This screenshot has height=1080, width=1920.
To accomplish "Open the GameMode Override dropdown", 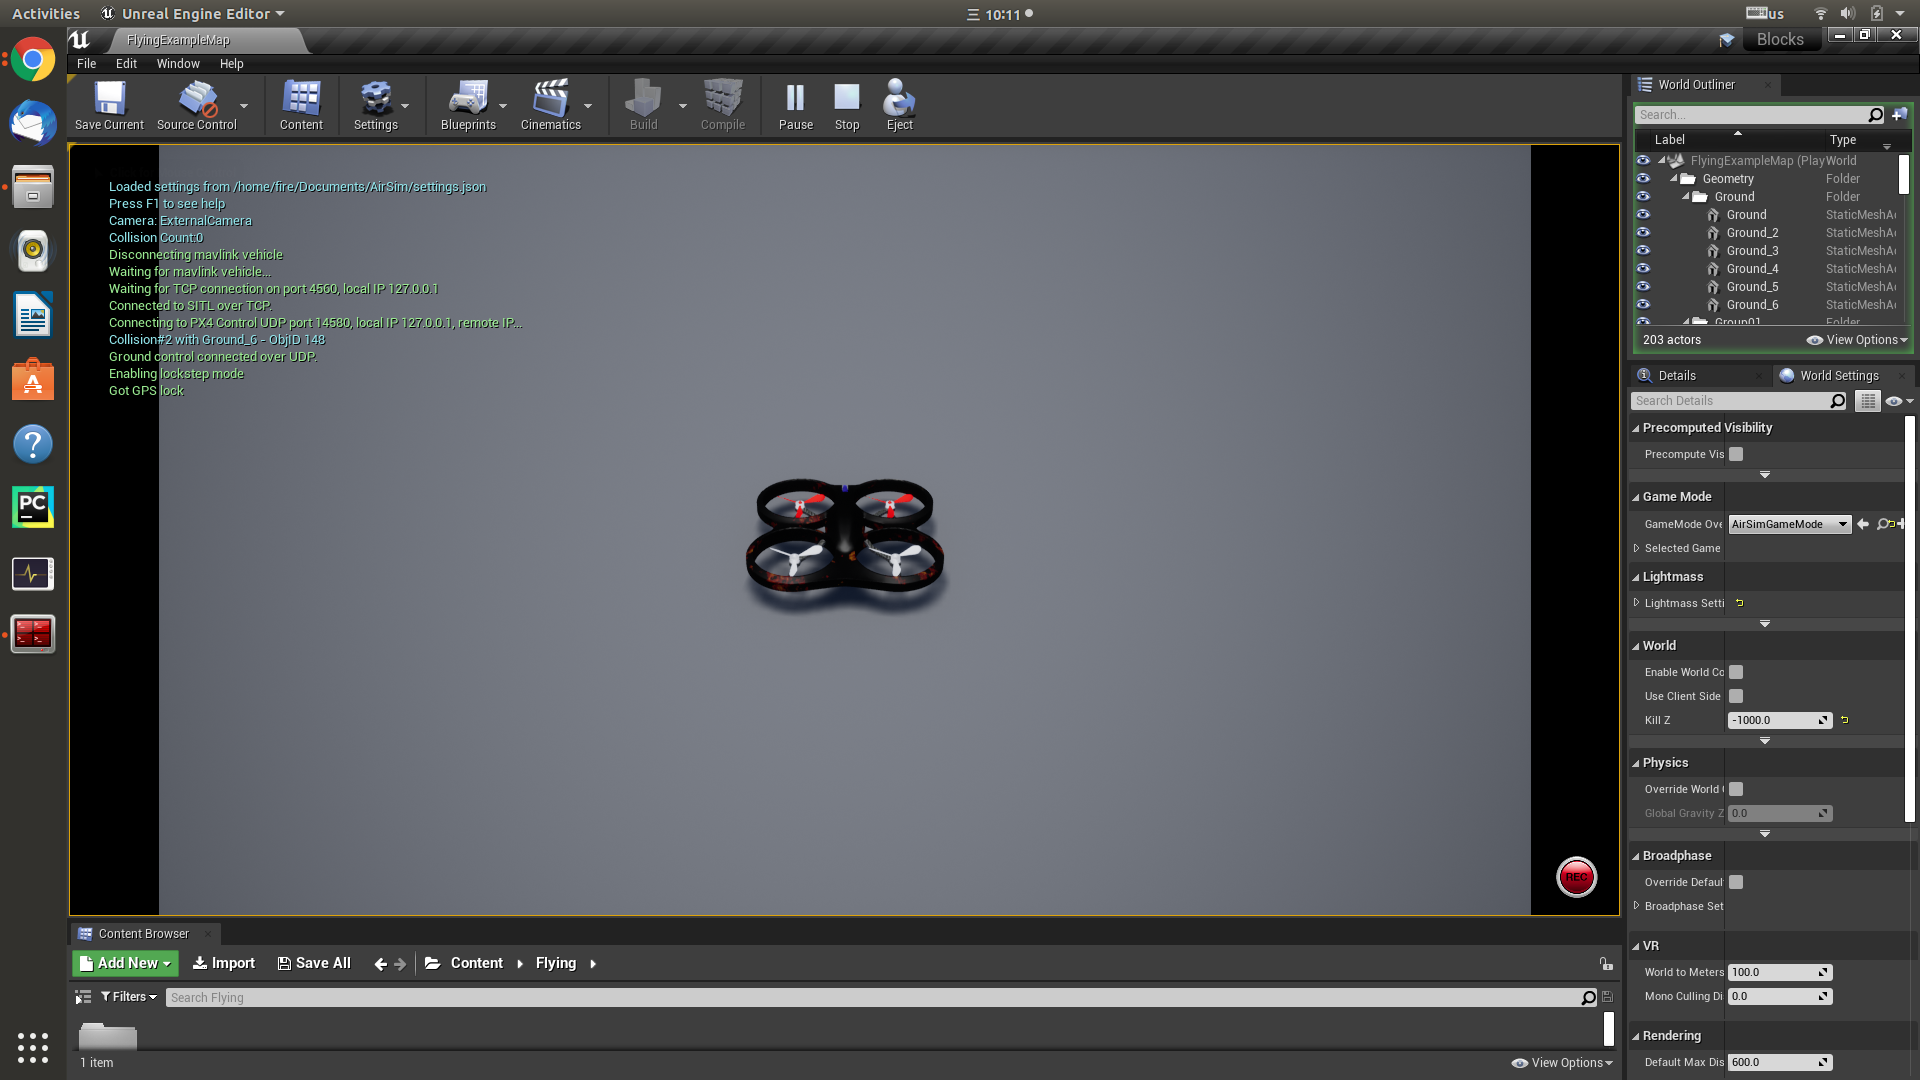I will point(1789,524).
